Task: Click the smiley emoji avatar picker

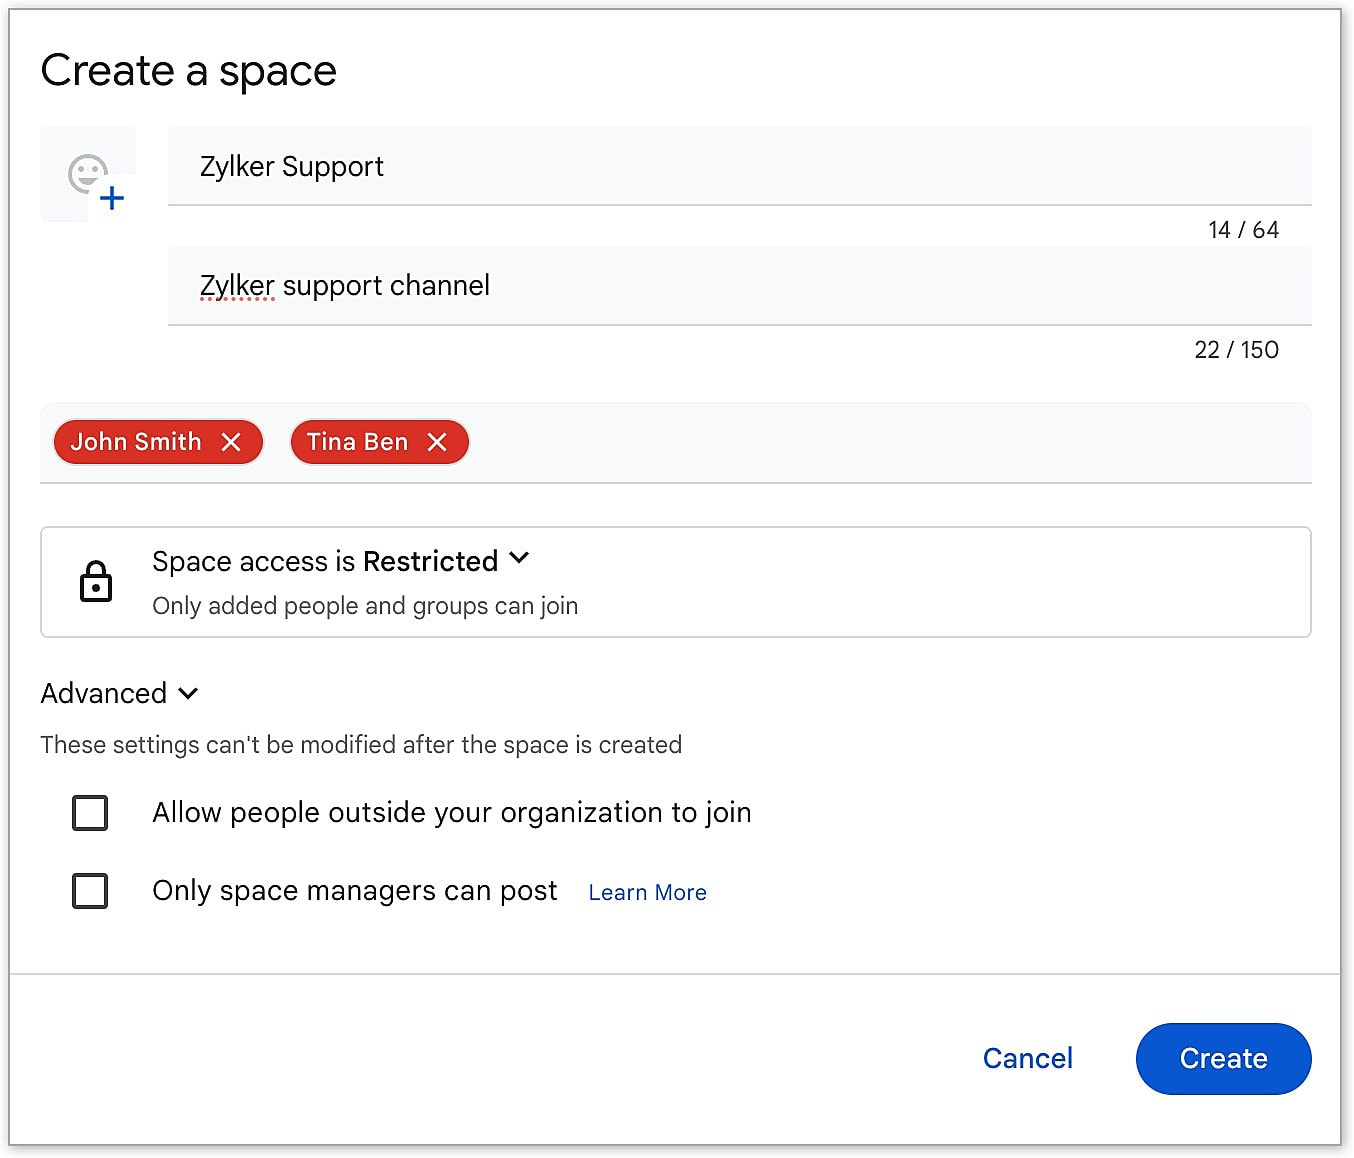Action: pos(86,173)
